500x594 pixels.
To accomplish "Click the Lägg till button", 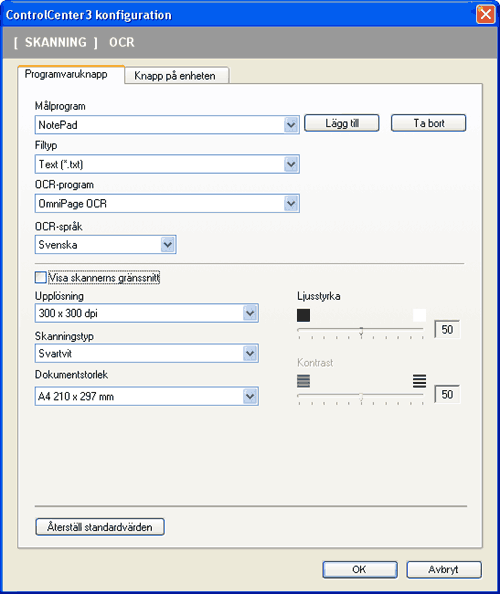I will tap(342, 123).
